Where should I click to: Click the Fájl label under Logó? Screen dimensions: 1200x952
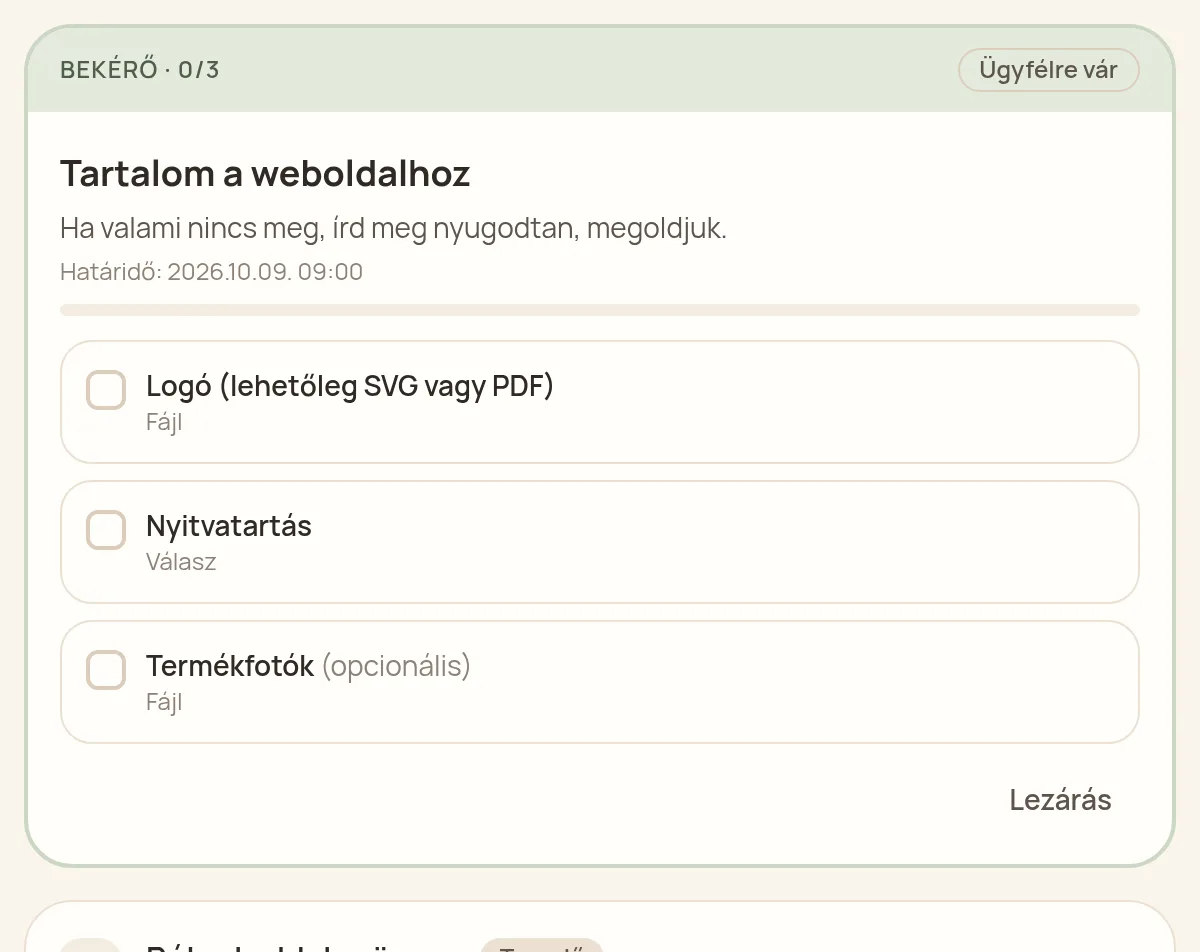point(164,422)
